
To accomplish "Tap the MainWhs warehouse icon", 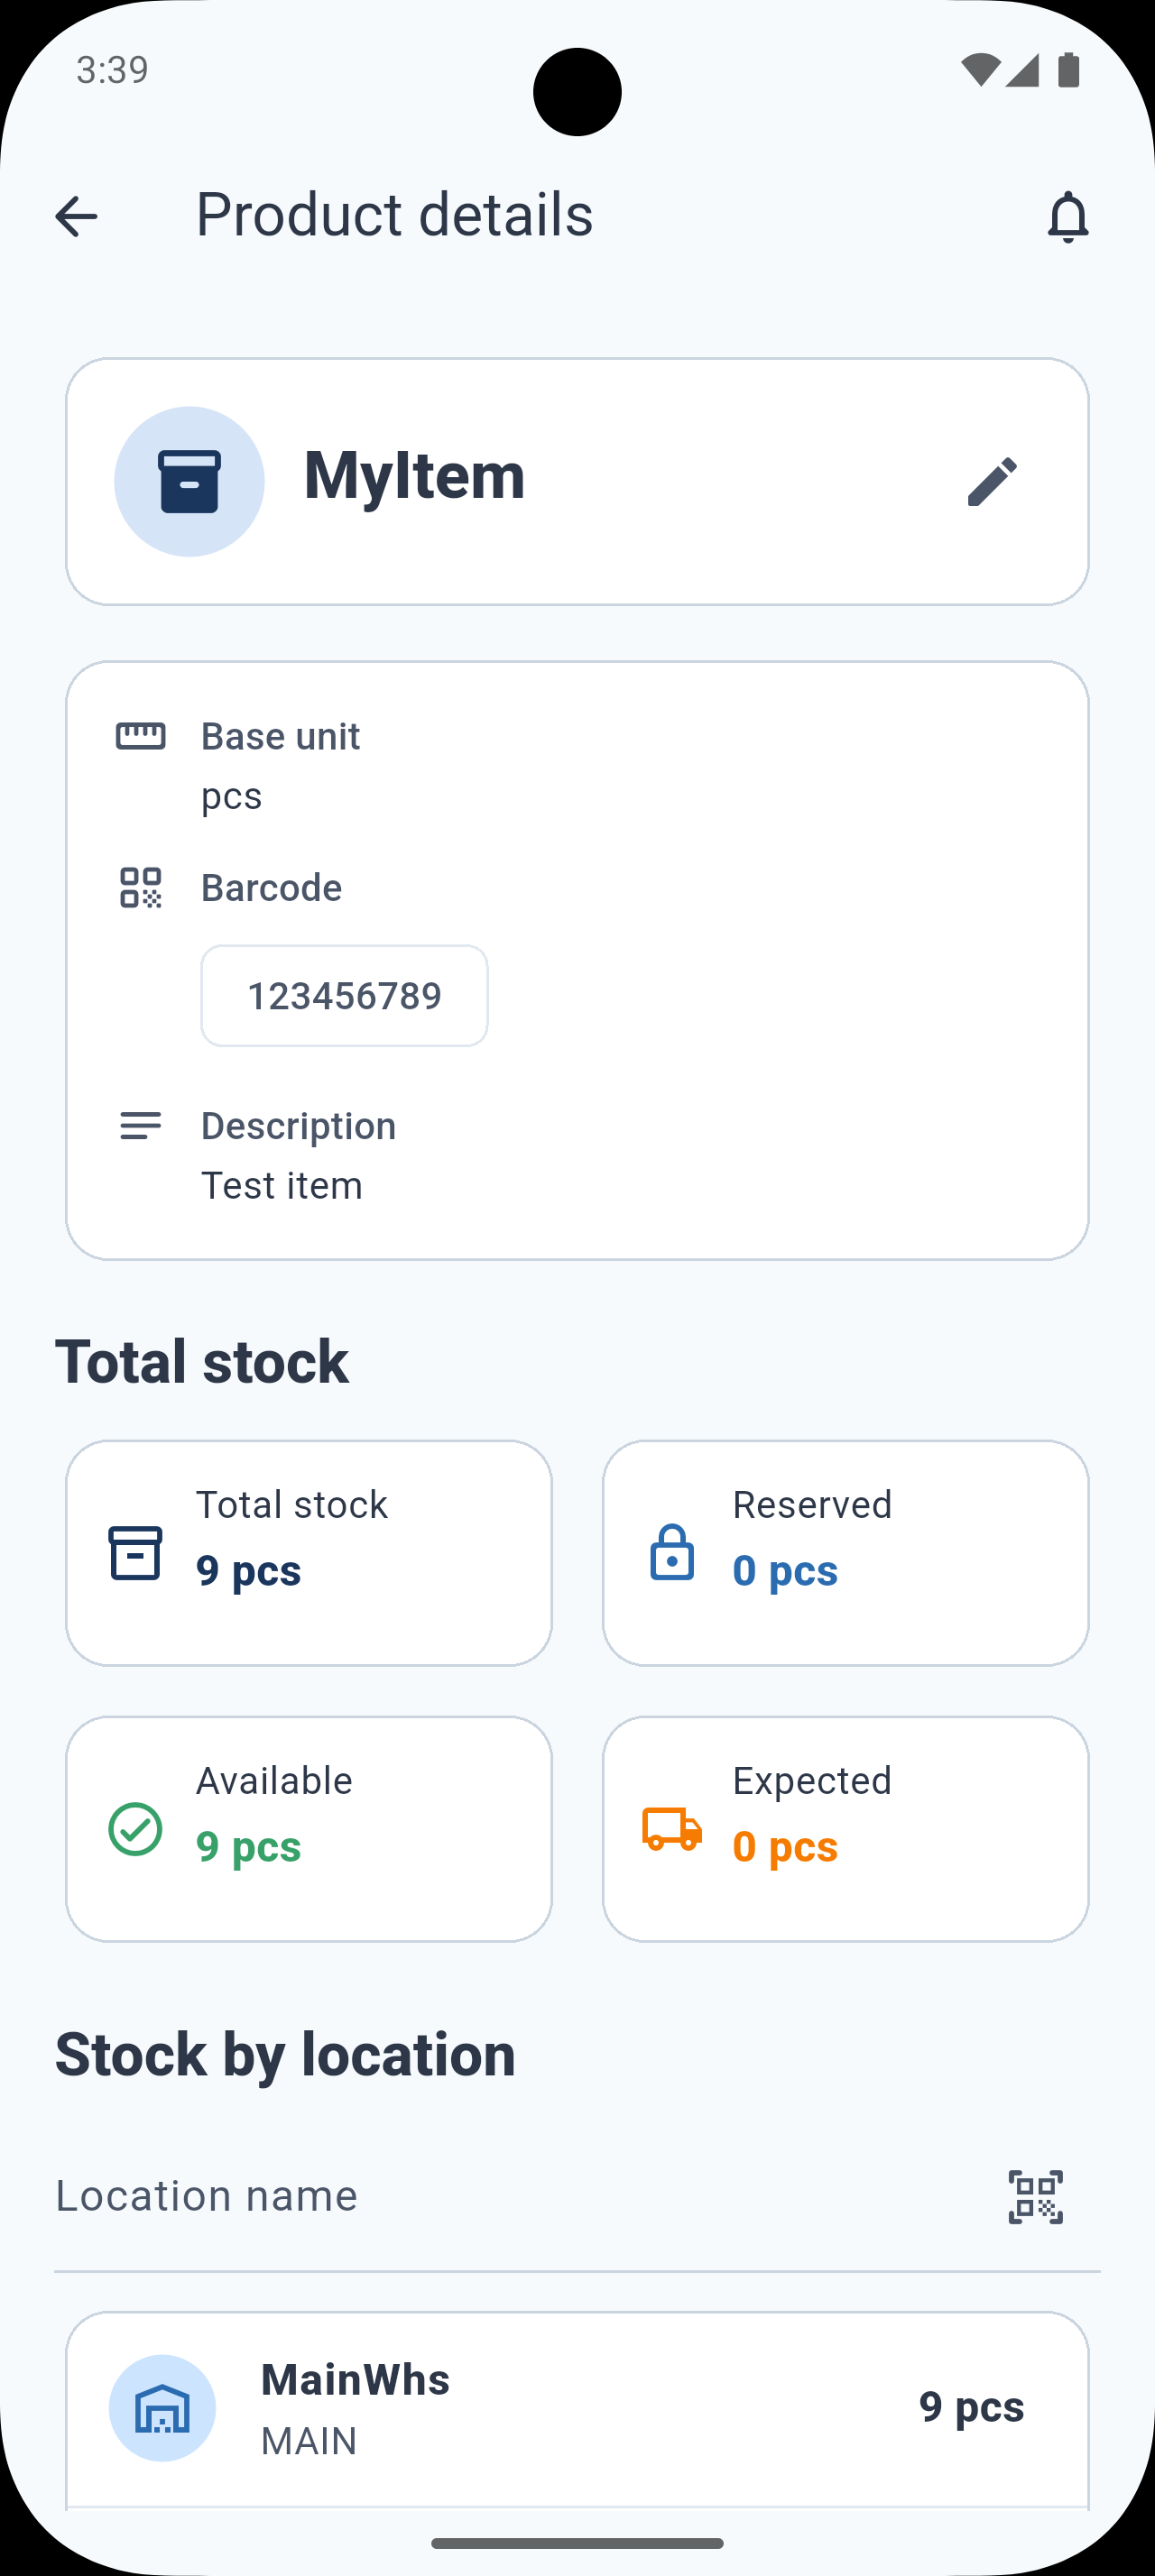I will (162, 2408).
